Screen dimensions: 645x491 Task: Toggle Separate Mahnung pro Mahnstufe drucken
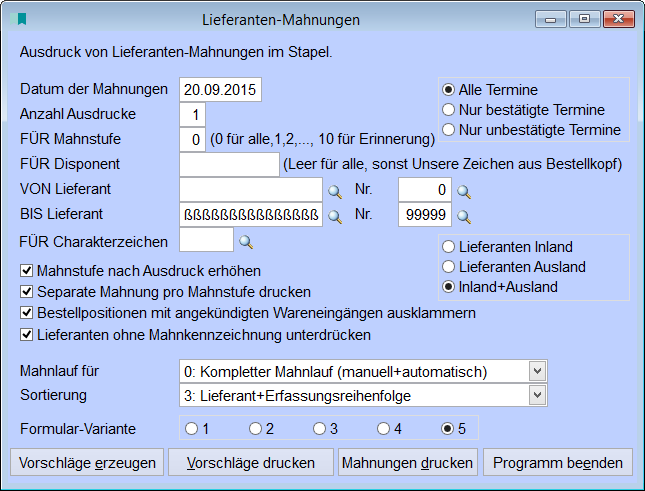(x=27, y=292)
